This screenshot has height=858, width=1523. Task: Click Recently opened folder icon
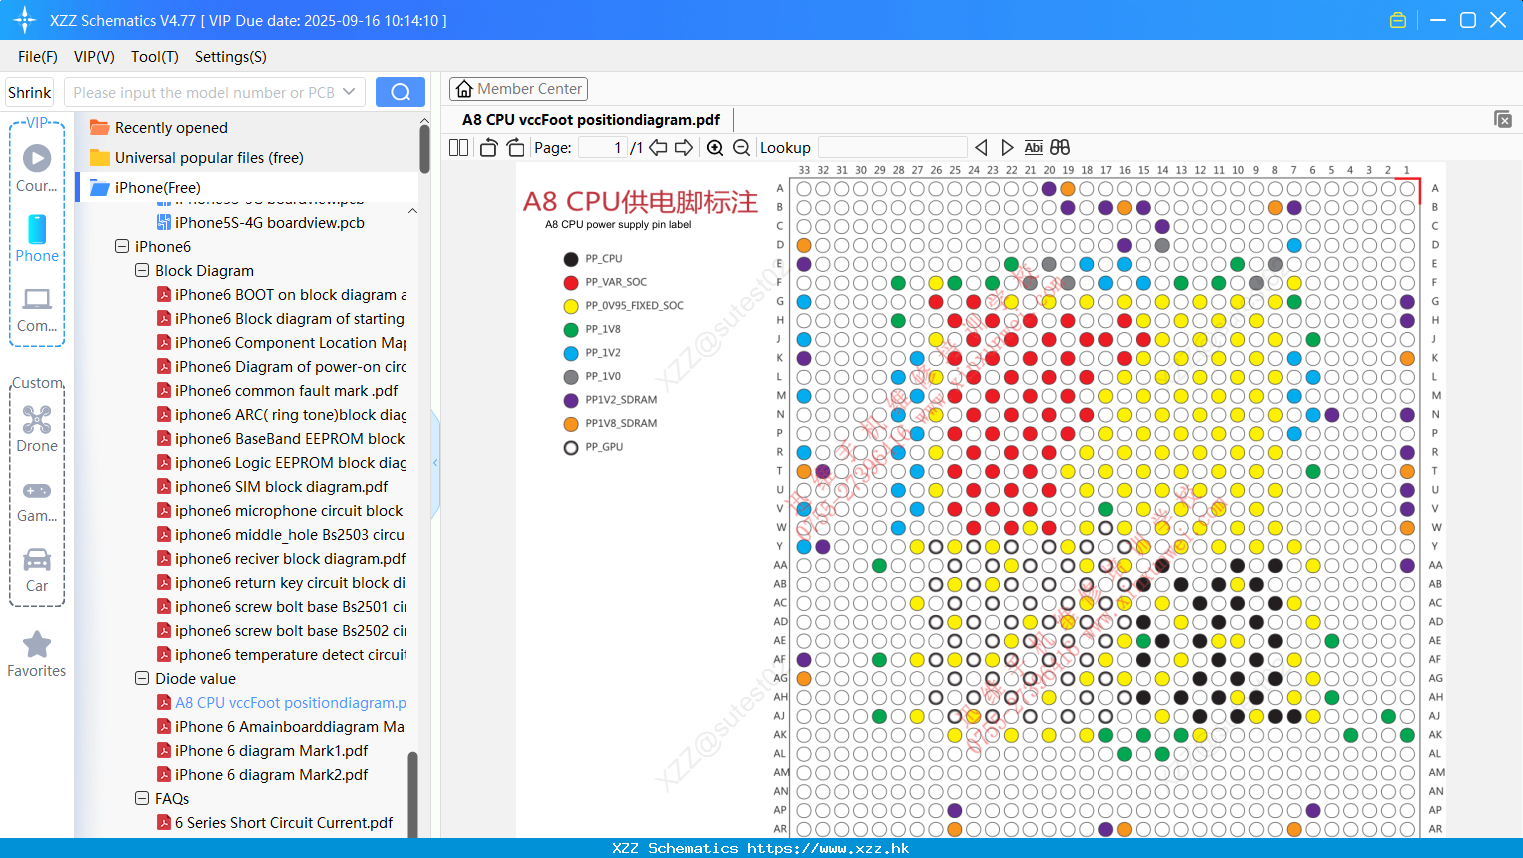99,127
